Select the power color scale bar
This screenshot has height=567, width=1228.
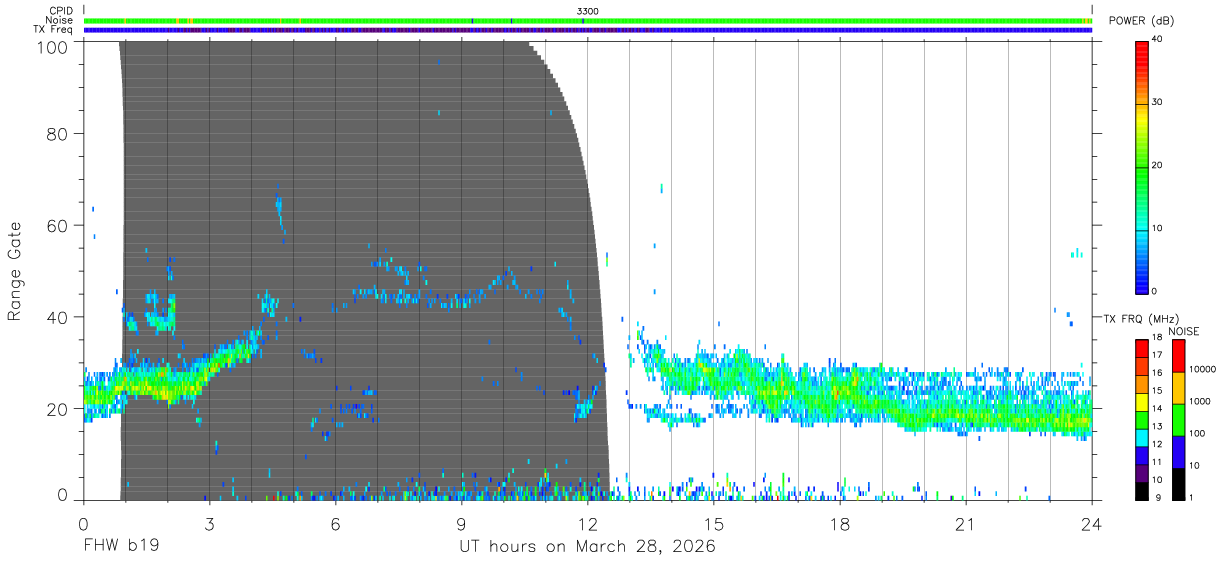click(x=1142, y=166)
